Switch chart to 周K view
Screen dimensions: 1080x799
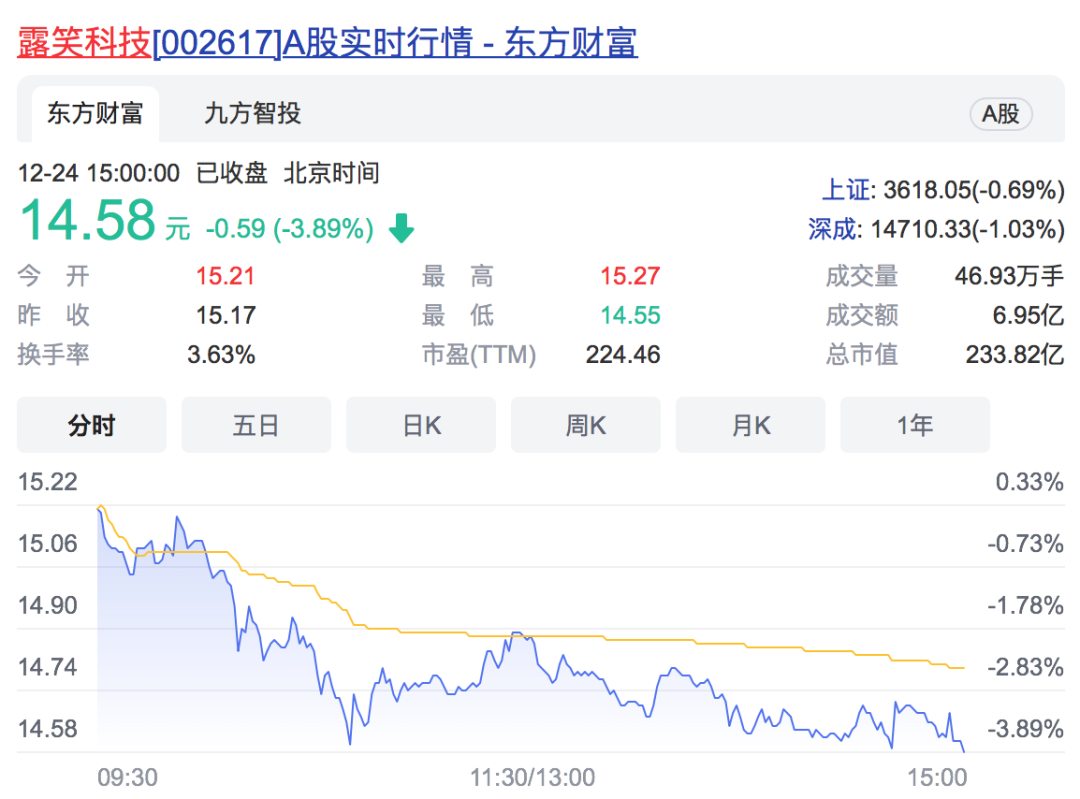[585, 425]
